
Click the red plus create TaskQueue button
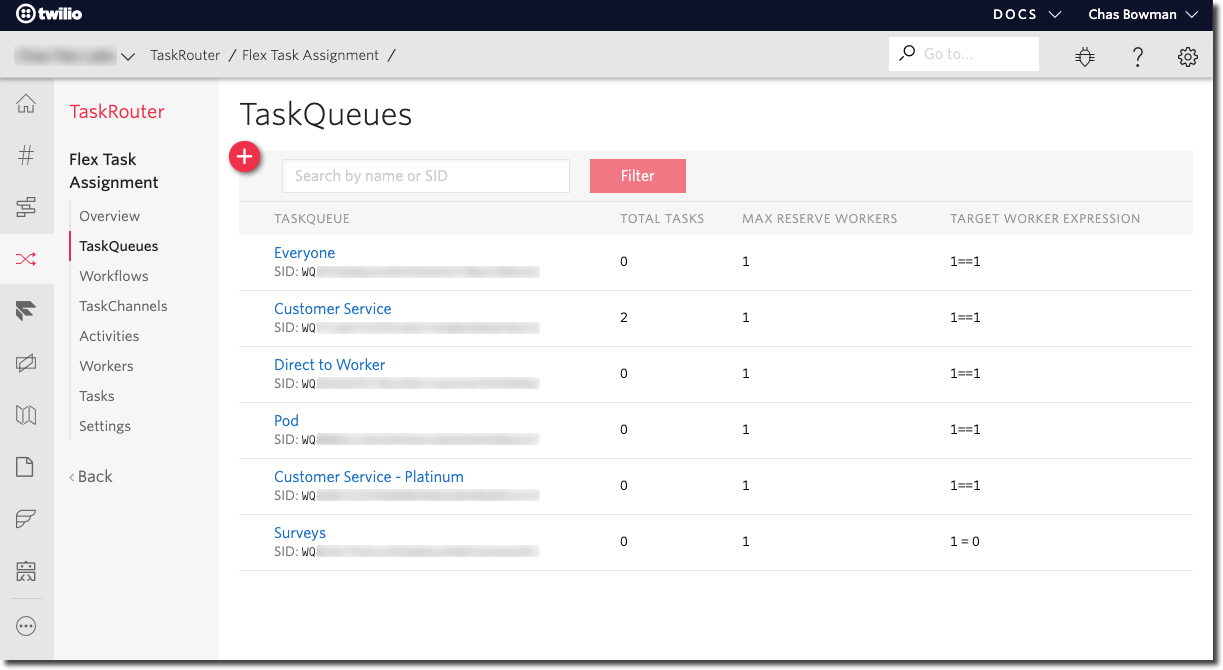(245, 157)
